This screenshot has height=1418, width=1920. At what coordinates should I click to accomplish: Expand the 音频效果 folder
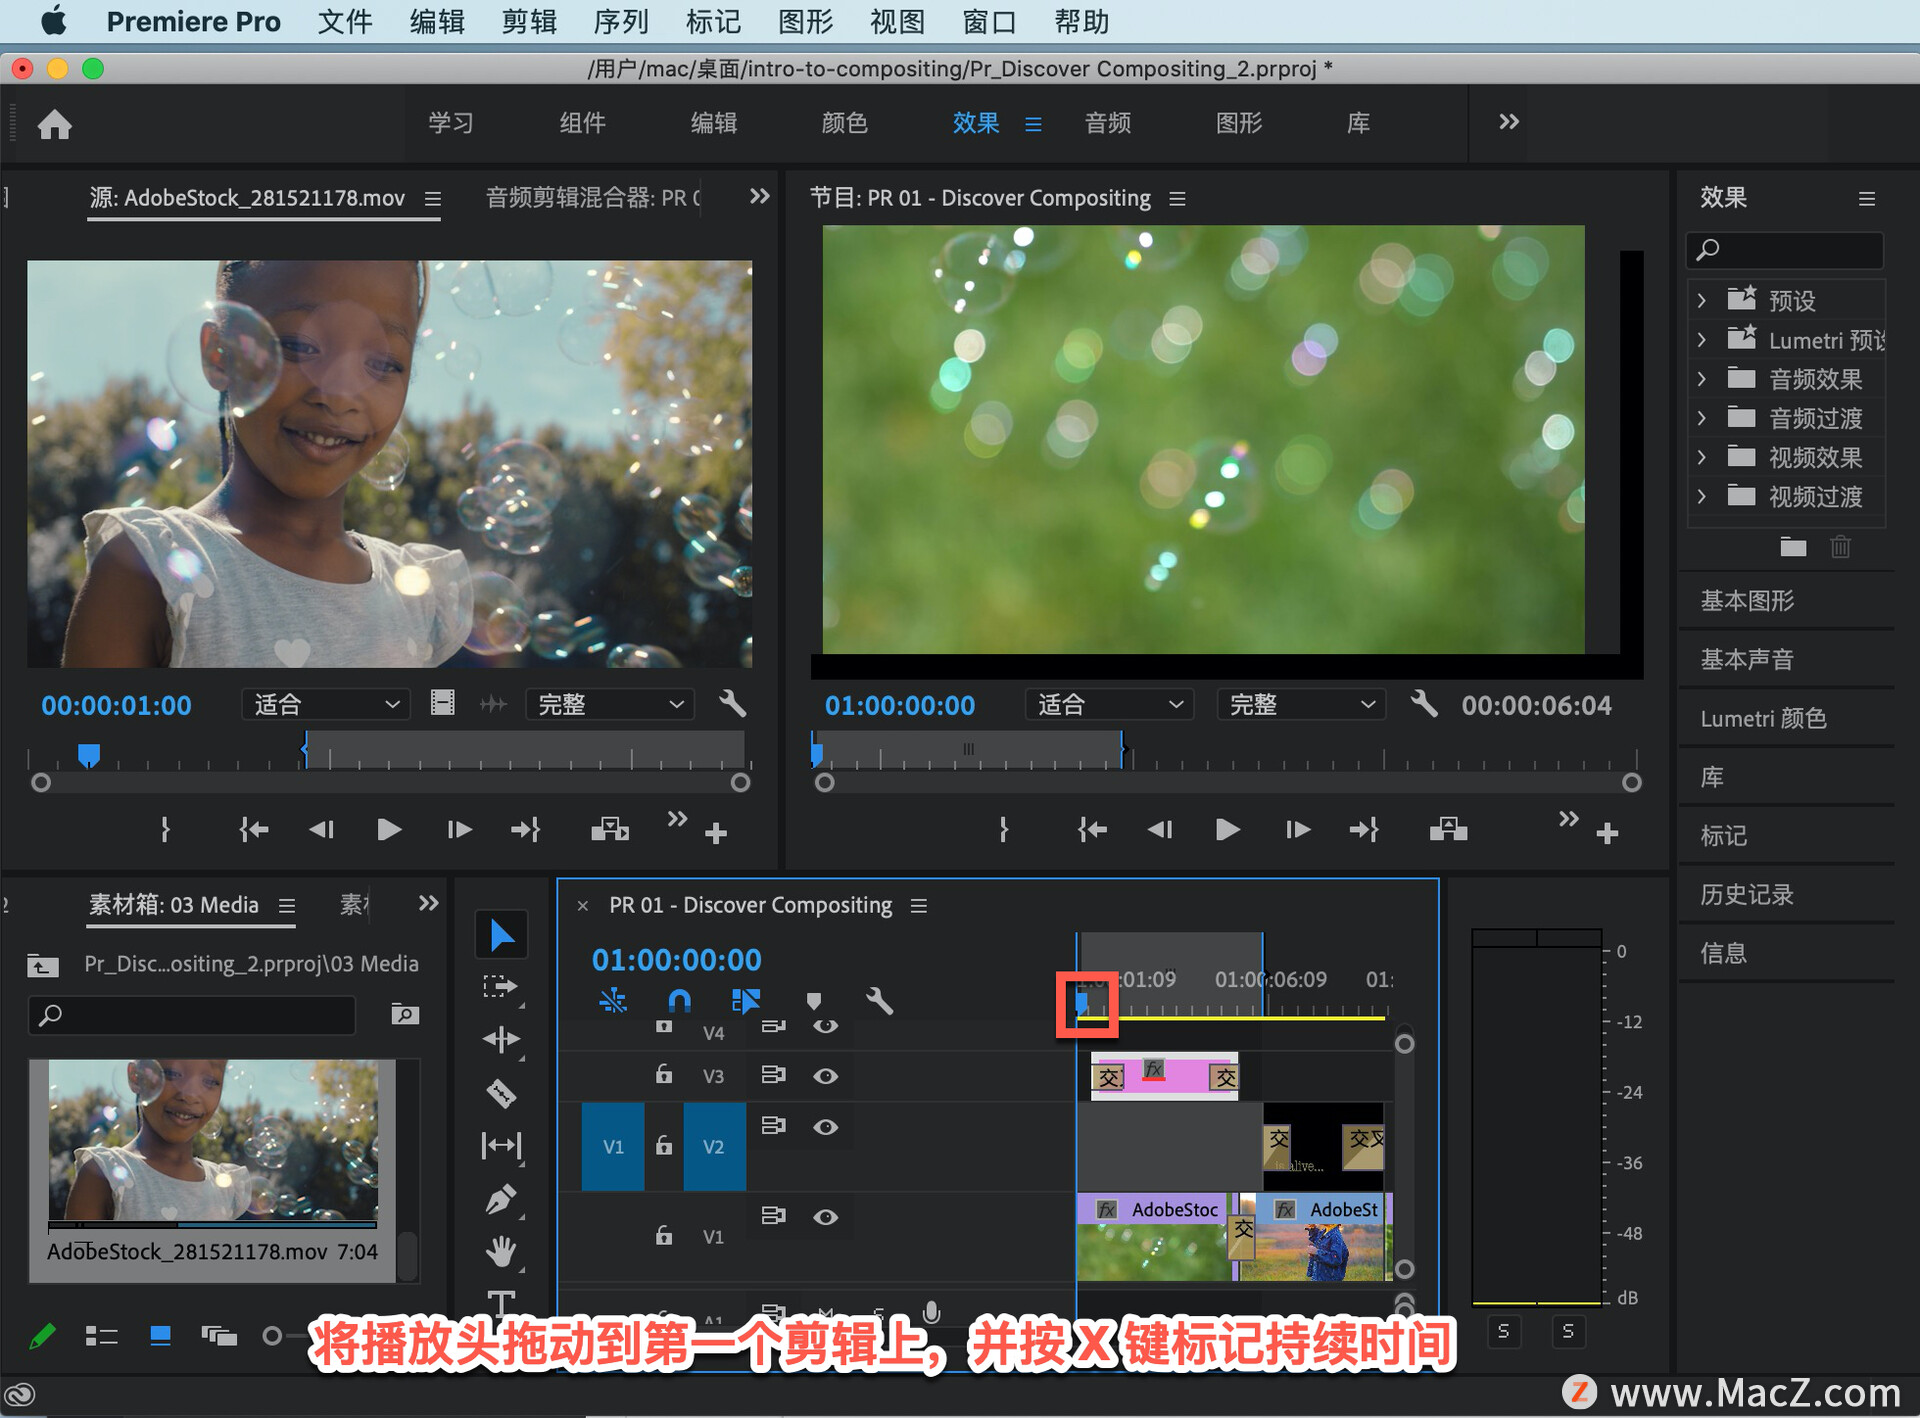click(1702, 379)
